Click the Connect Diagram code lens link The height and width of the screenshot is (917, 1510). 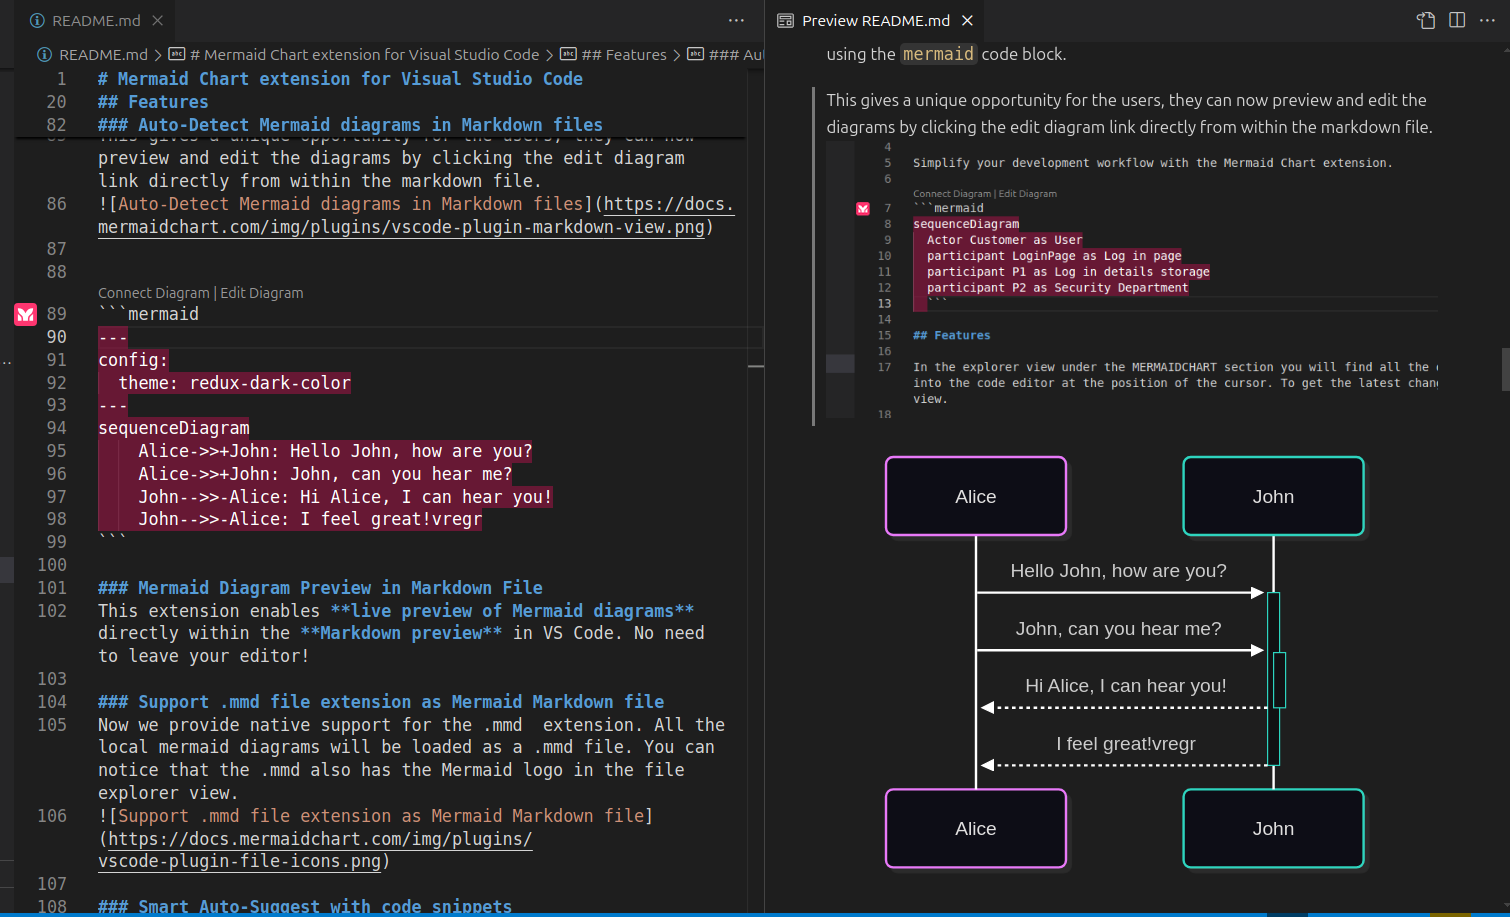[x=153, y=292]
